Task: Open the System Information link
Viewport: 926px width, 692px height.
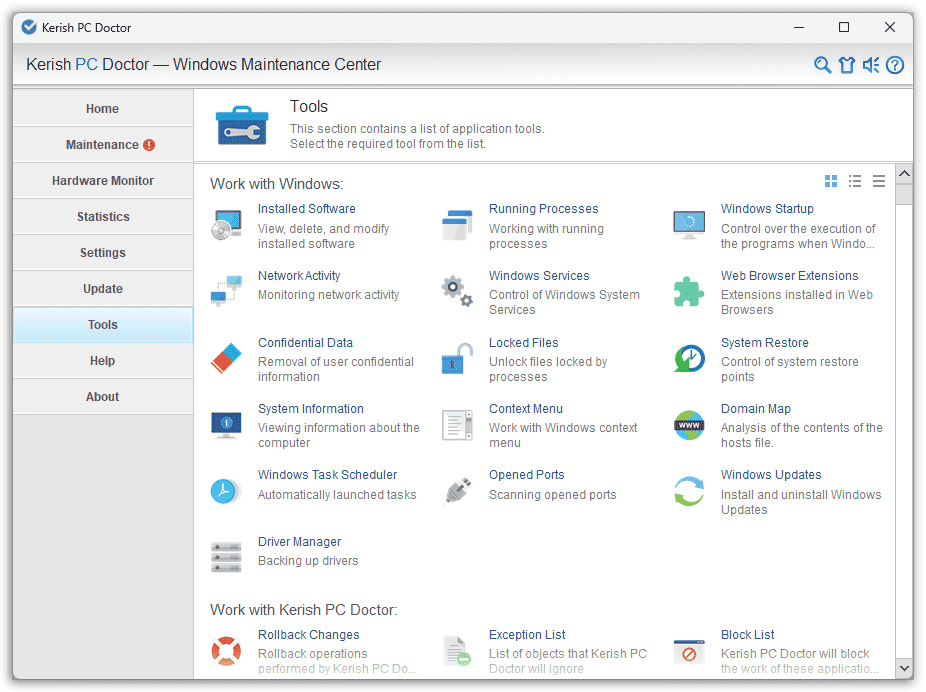Action: [x=311, y=409]
